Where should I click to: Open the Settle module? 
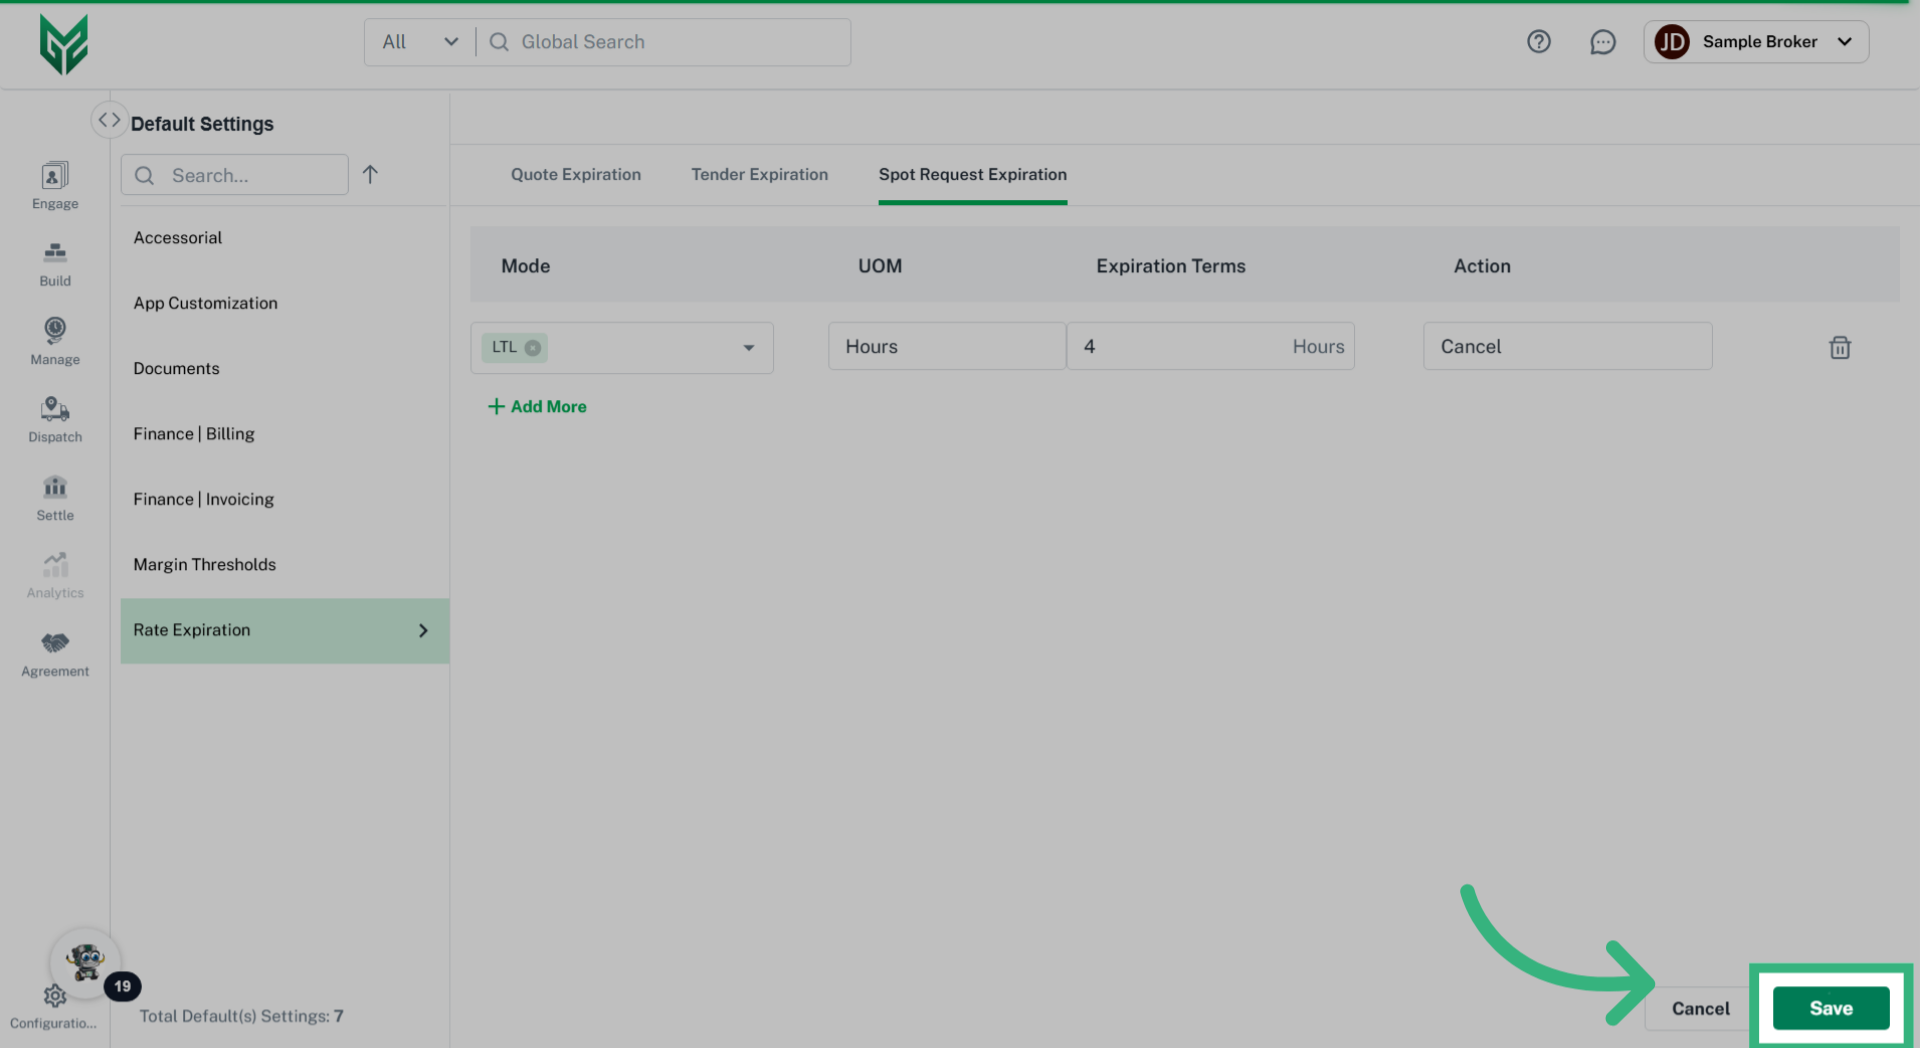[x=55, y=498]
